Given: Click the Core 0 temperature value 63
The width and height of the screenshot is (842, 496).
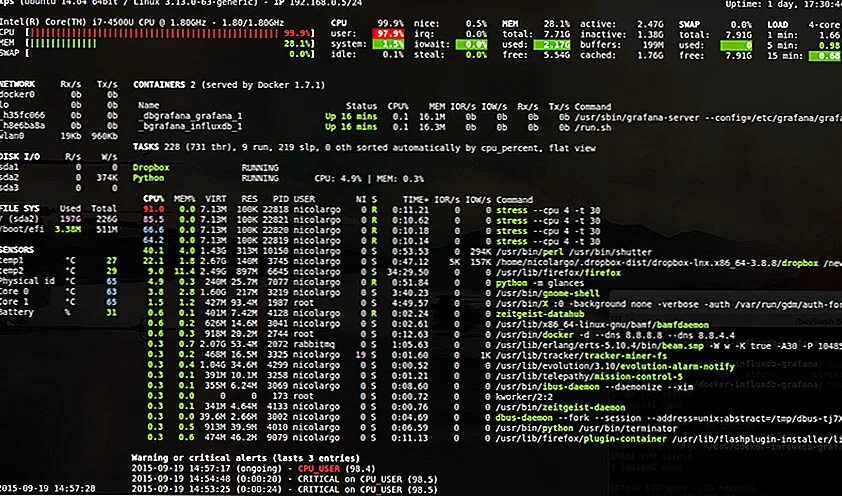Looking at the screenshot, I should point(111,291).
